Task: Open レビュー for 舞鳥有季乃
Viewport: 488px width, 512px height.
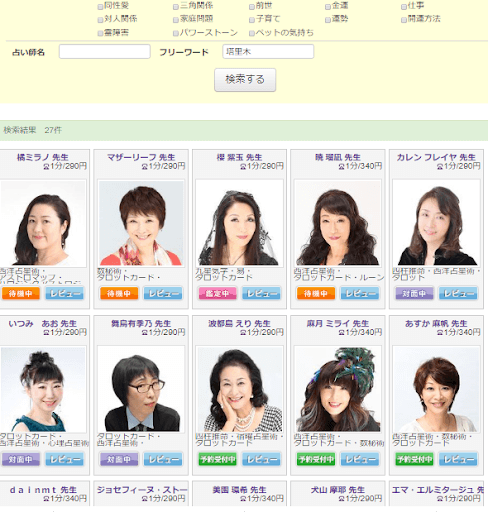Action: tap(163, 459)
